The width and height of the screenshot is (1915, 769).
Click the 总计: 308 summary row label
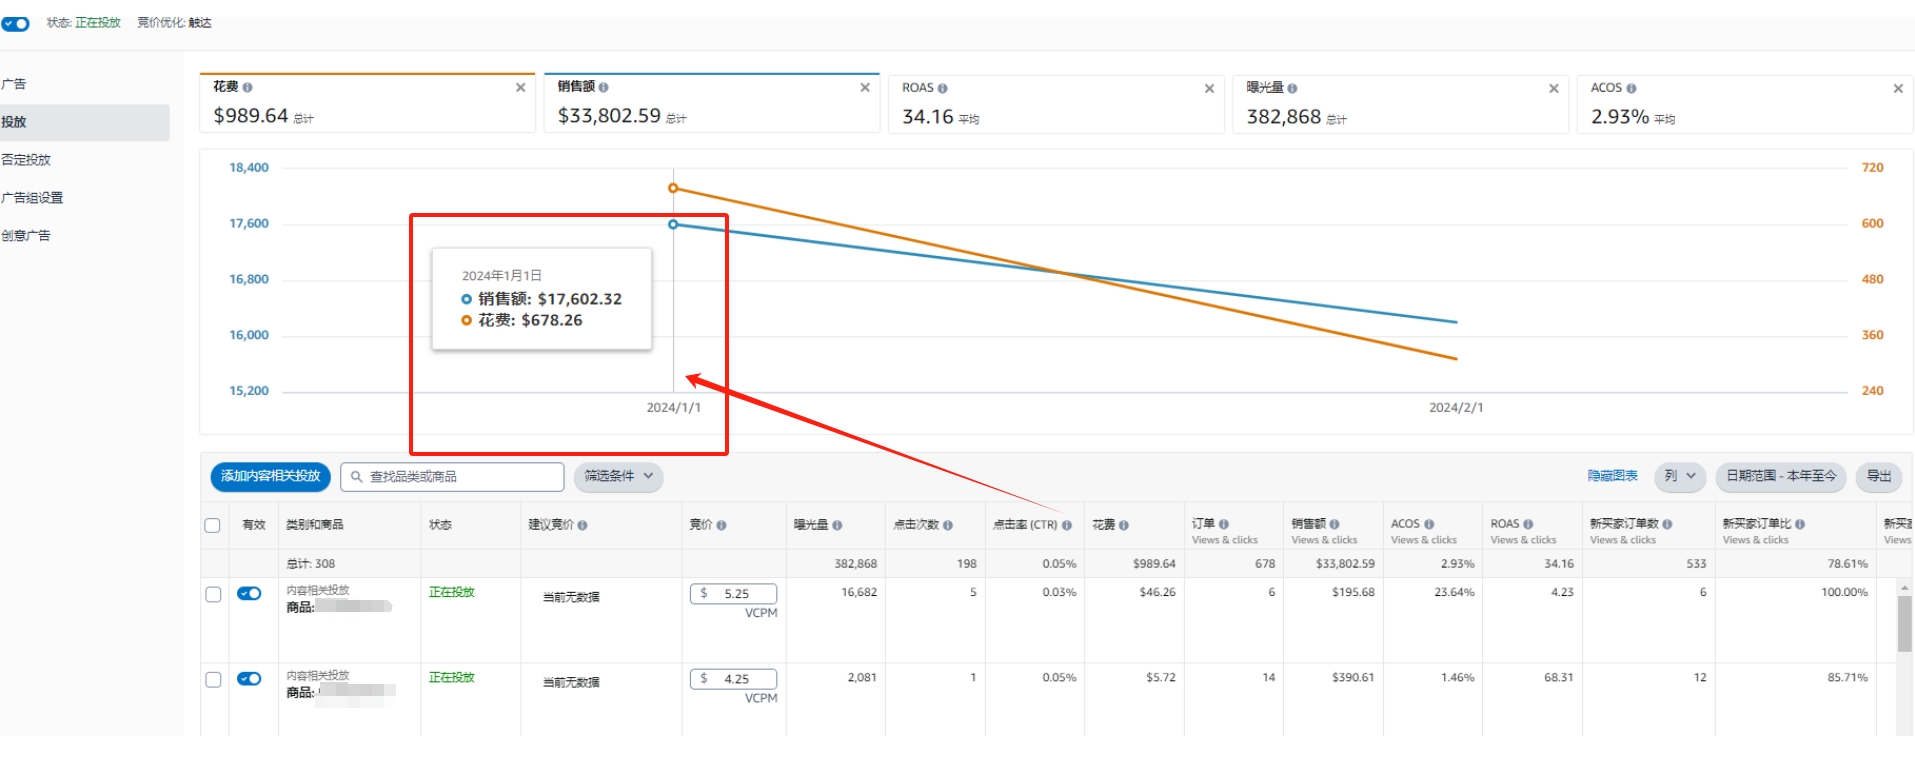tap(311, 564)
